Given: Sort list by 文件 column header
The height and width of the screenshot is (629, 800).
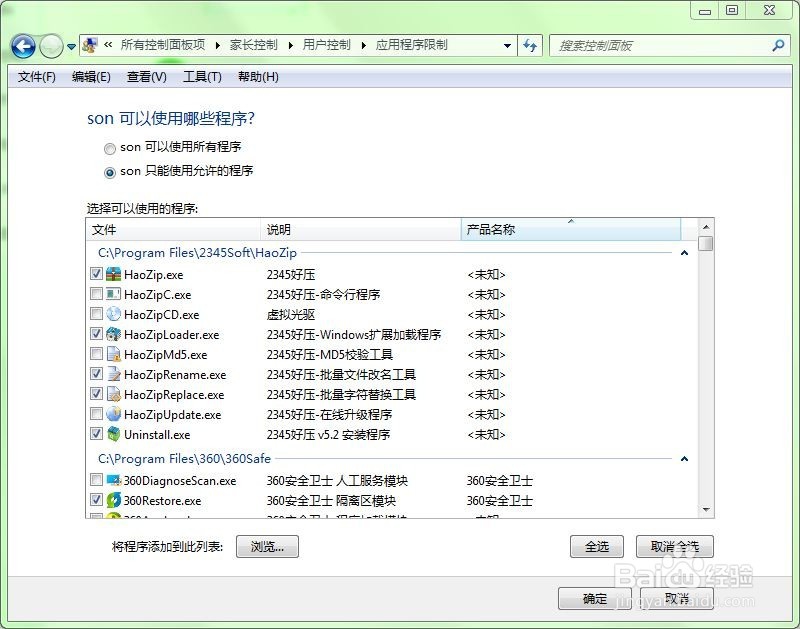Looking at the screenshot, I should pyautogui.click(x=173, y=230).
